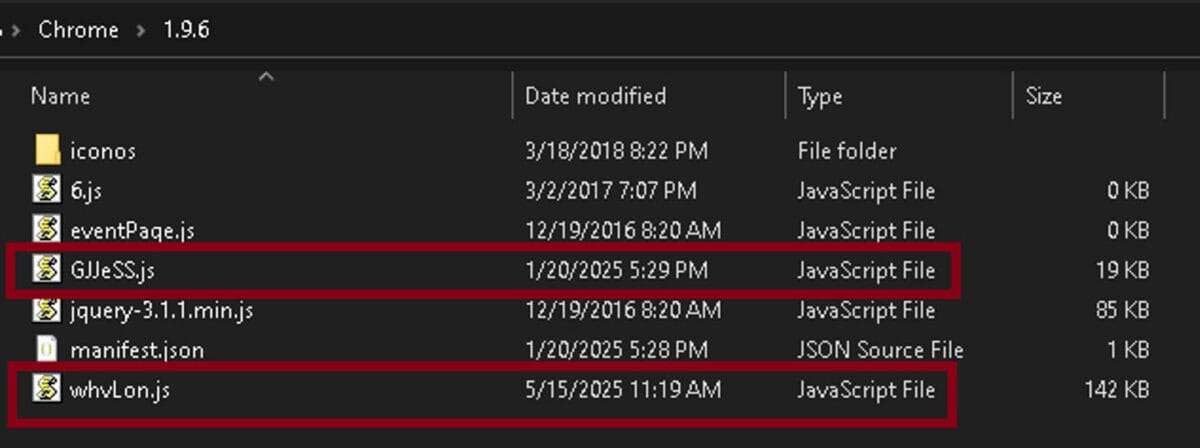Select the iconos folder name
1200x448 pixels.
coord(103,151)
